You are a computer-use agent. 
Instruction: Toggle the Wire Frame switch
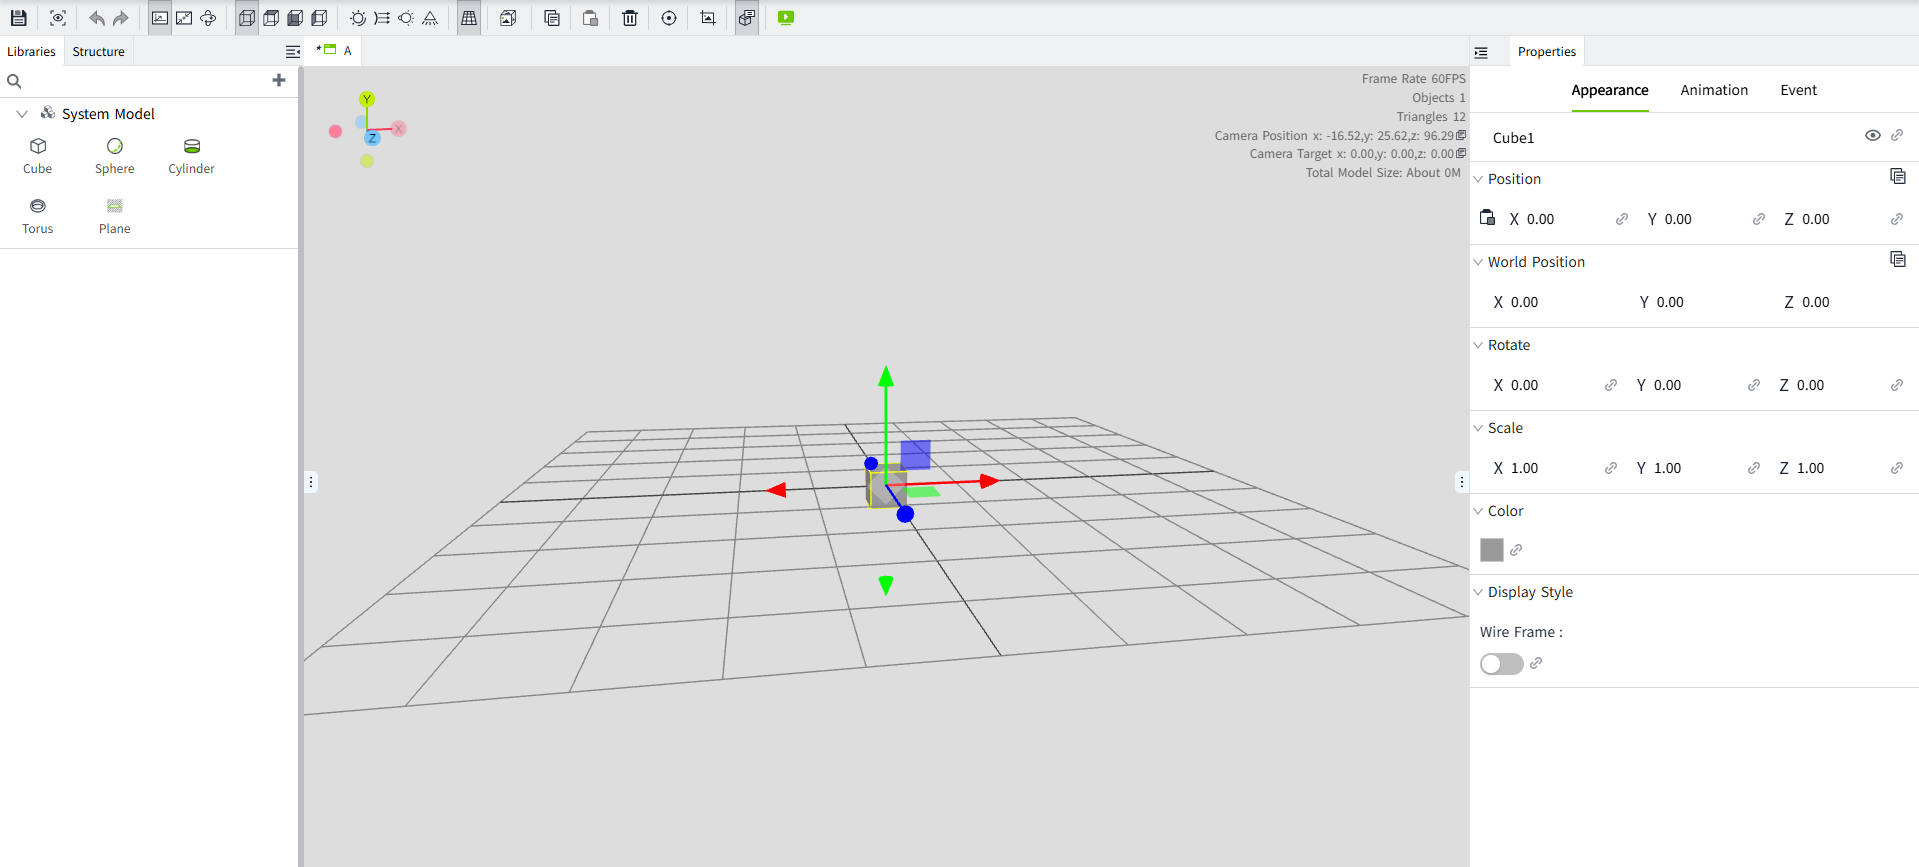(1501, 664)
